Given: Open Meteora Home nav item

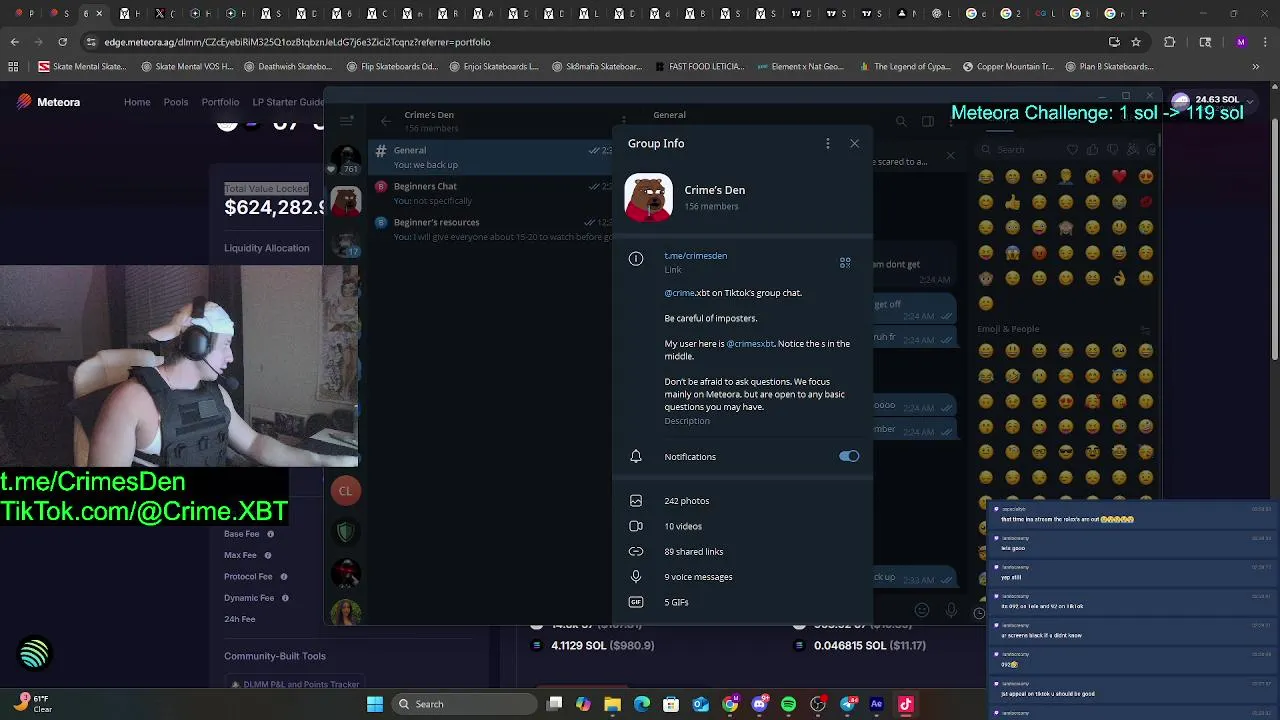Looking at the screenshot, I should click(x=137, y=102).
